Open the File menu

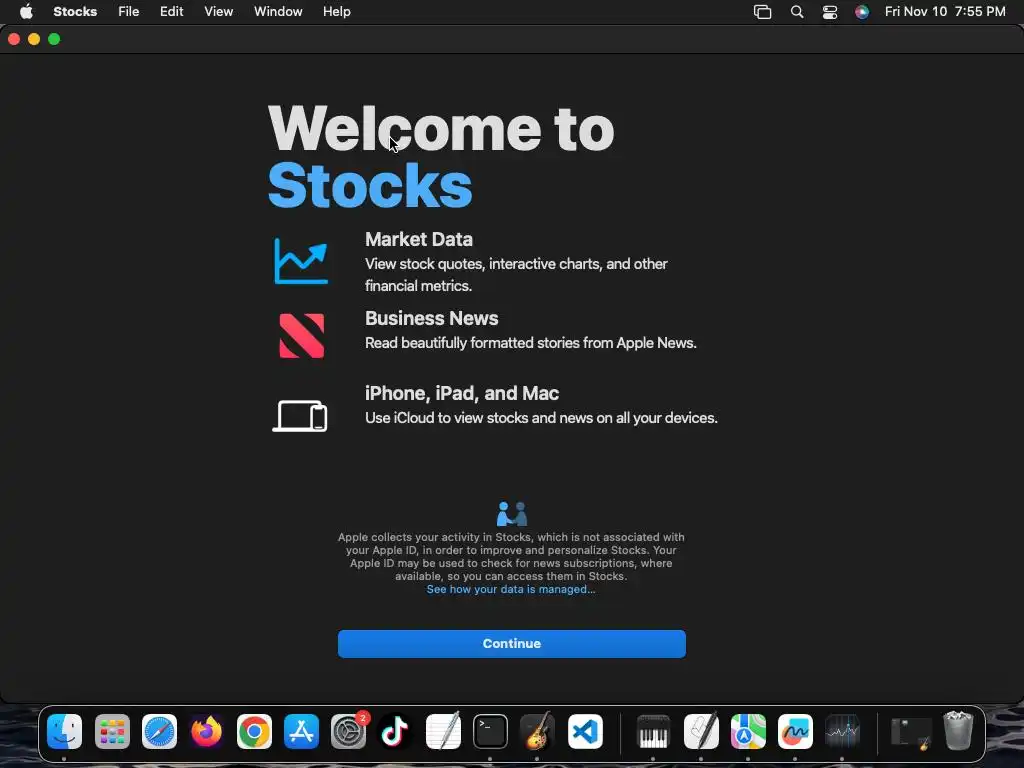tap(129, 12)
